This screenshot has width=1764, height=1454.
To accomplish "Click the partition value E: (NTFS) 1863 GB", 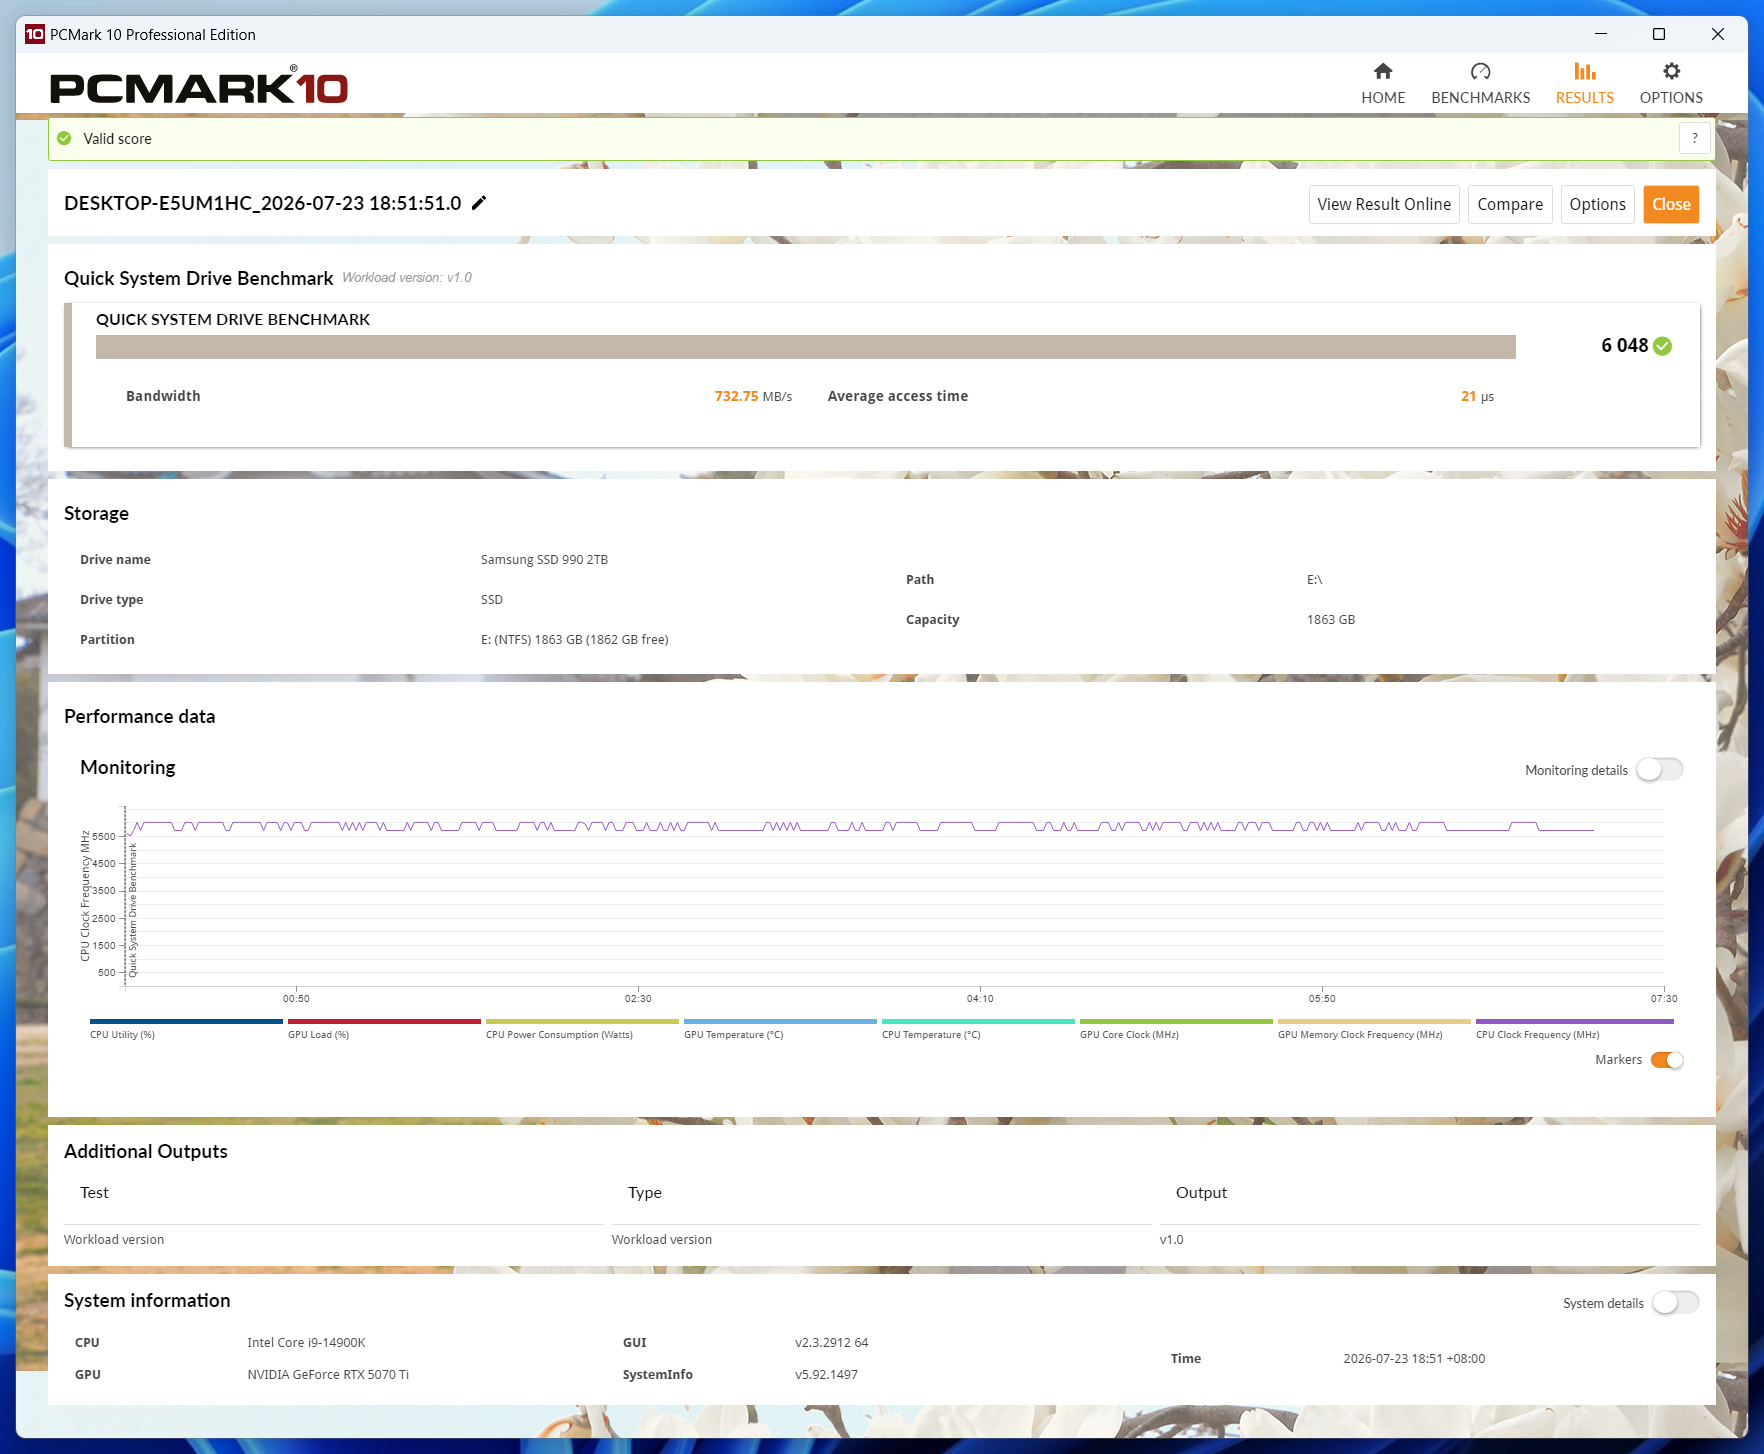I will (574, 640).
